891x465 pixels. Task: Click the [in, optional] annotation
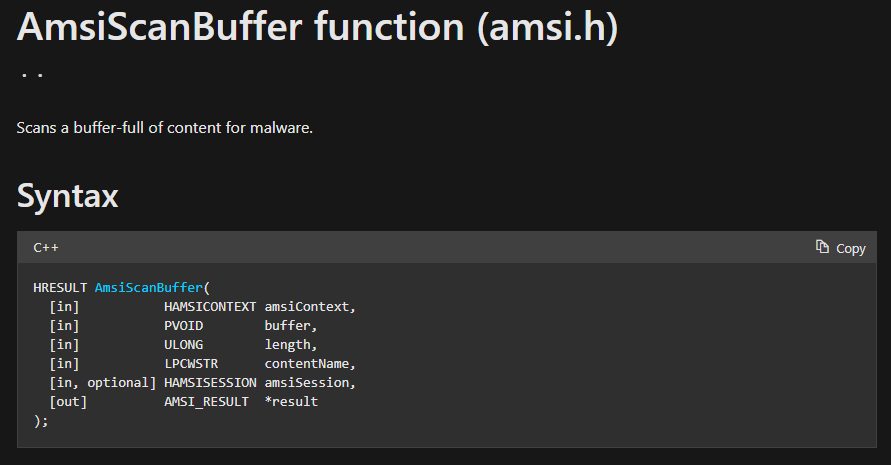tap(103, 383)
